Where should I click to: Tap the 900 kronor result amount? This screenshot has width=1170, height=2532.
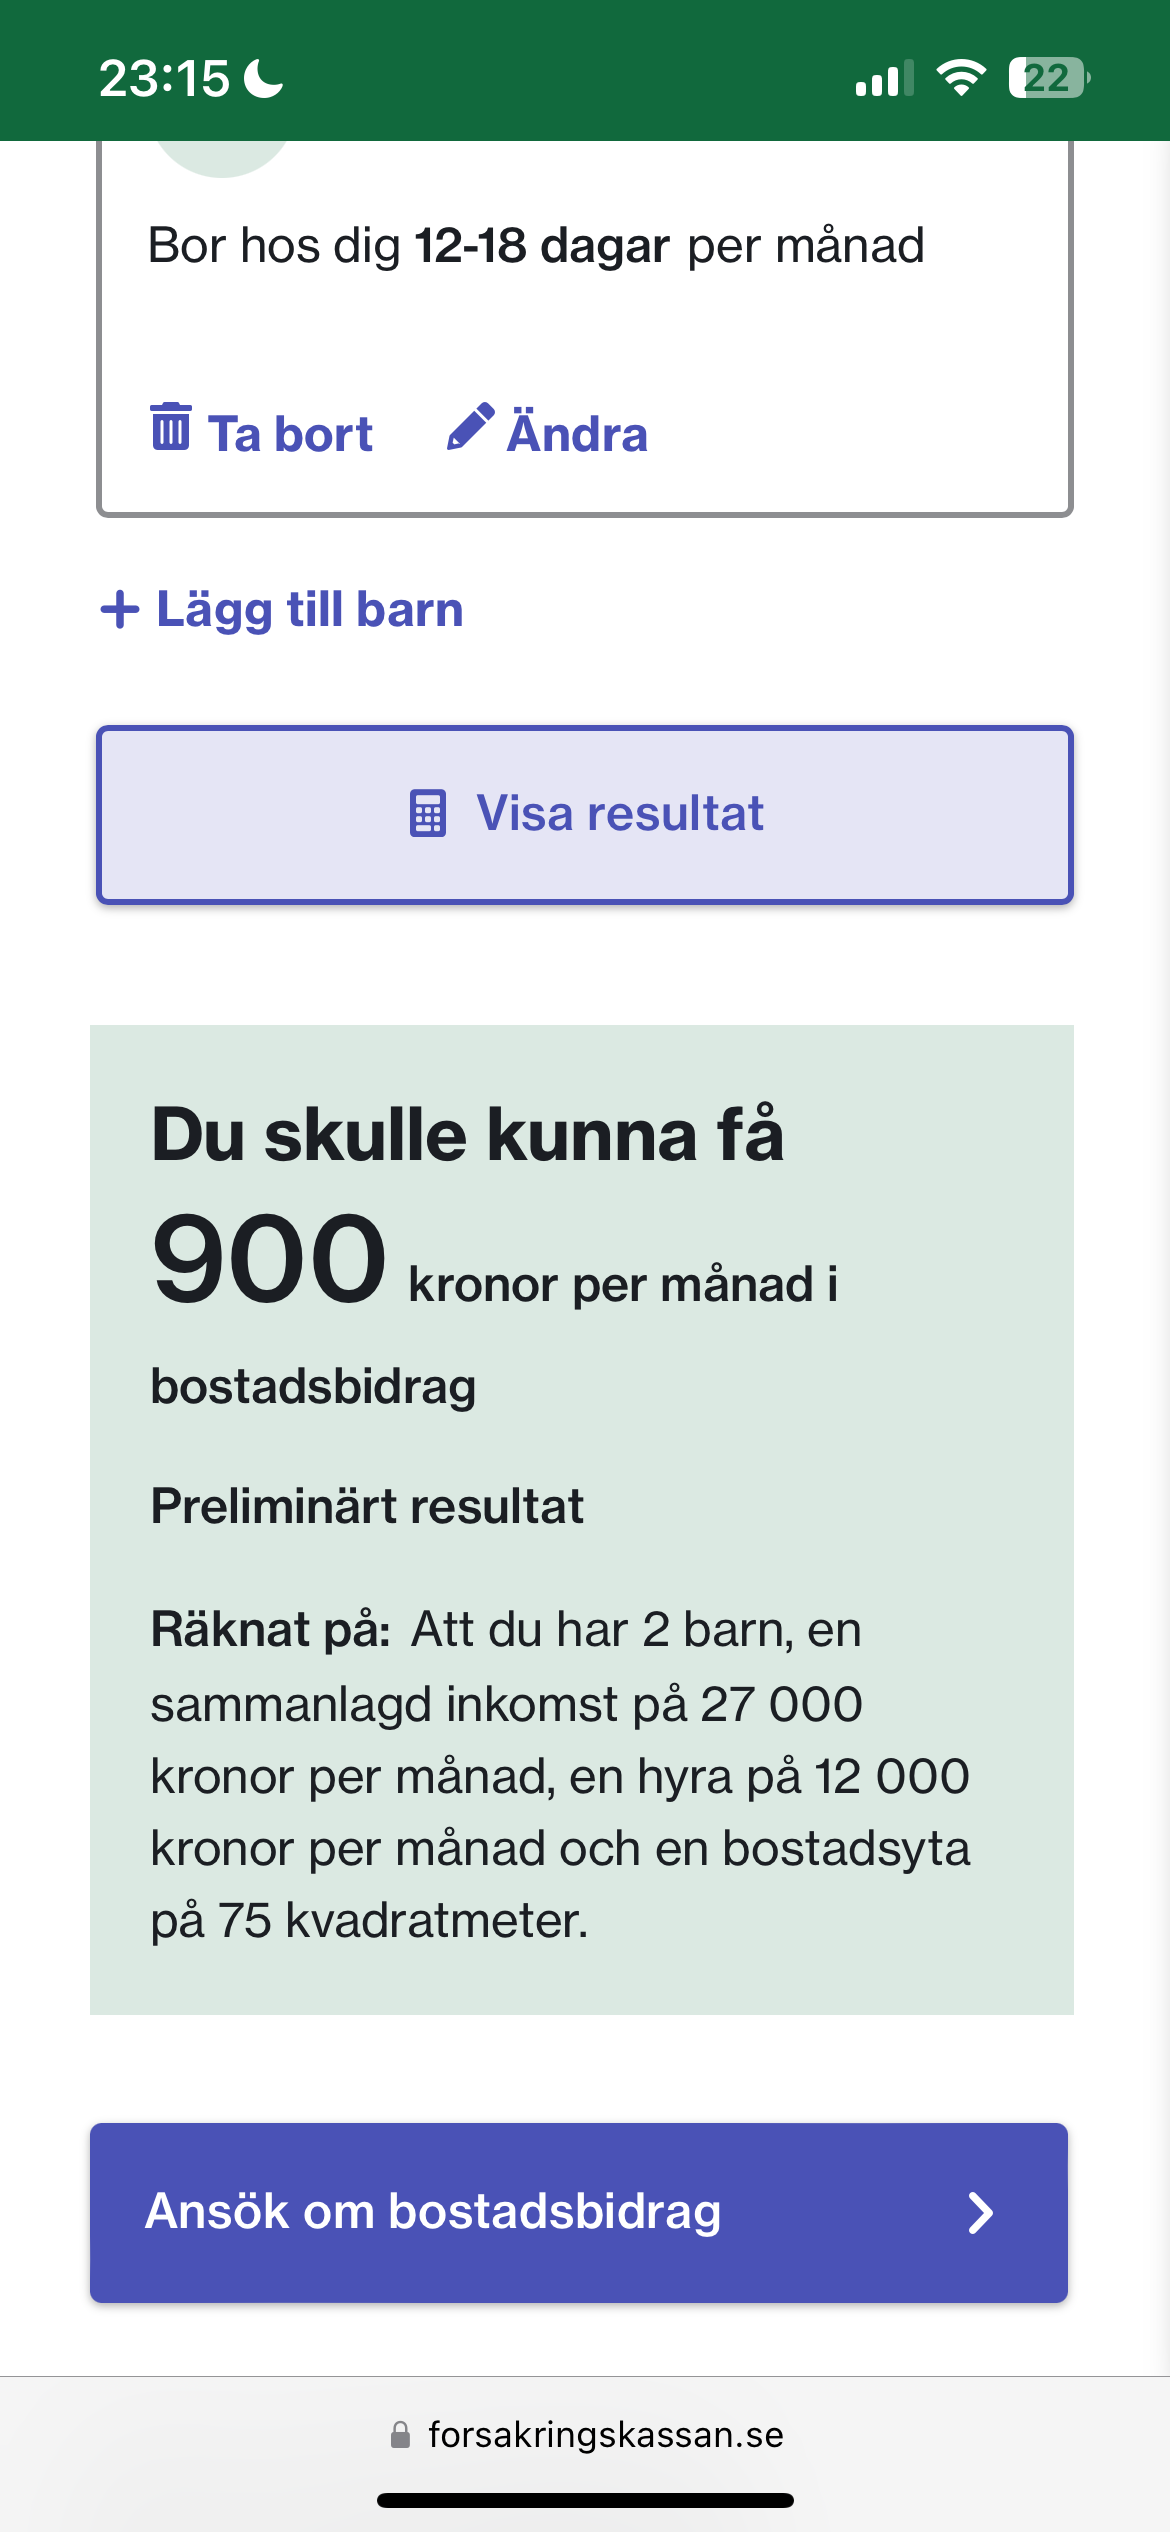269,1258
